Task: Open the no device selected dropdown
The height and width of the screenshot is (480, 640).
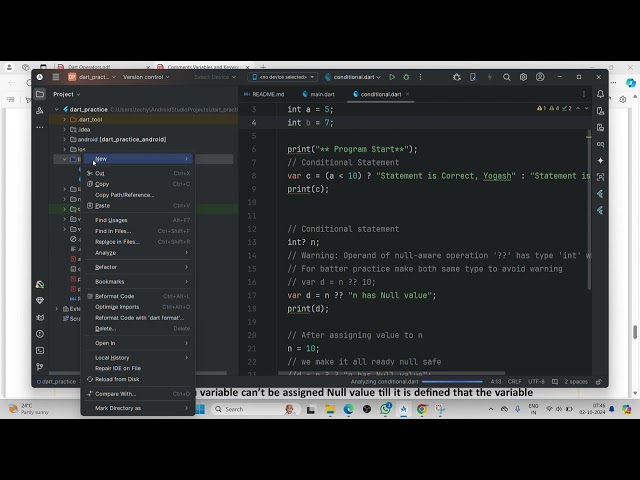Action: pyautogui.click(x=283, y=77)
